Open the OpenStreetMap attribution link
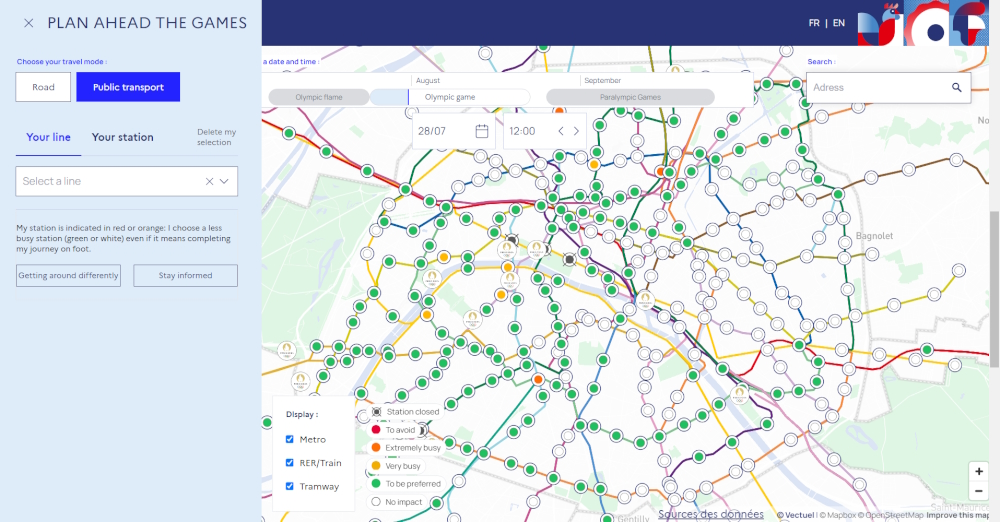 click(x=890, y=515)
